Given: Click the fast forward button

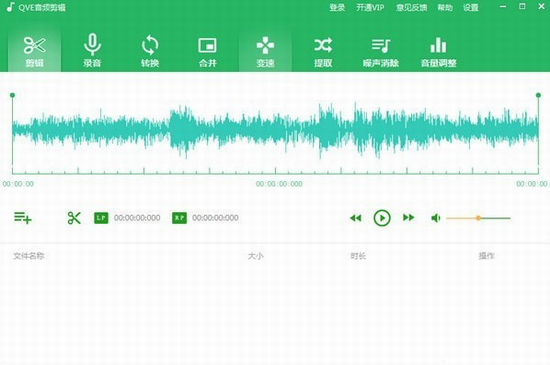Looking at the screenshot, I should coord(409,218).
